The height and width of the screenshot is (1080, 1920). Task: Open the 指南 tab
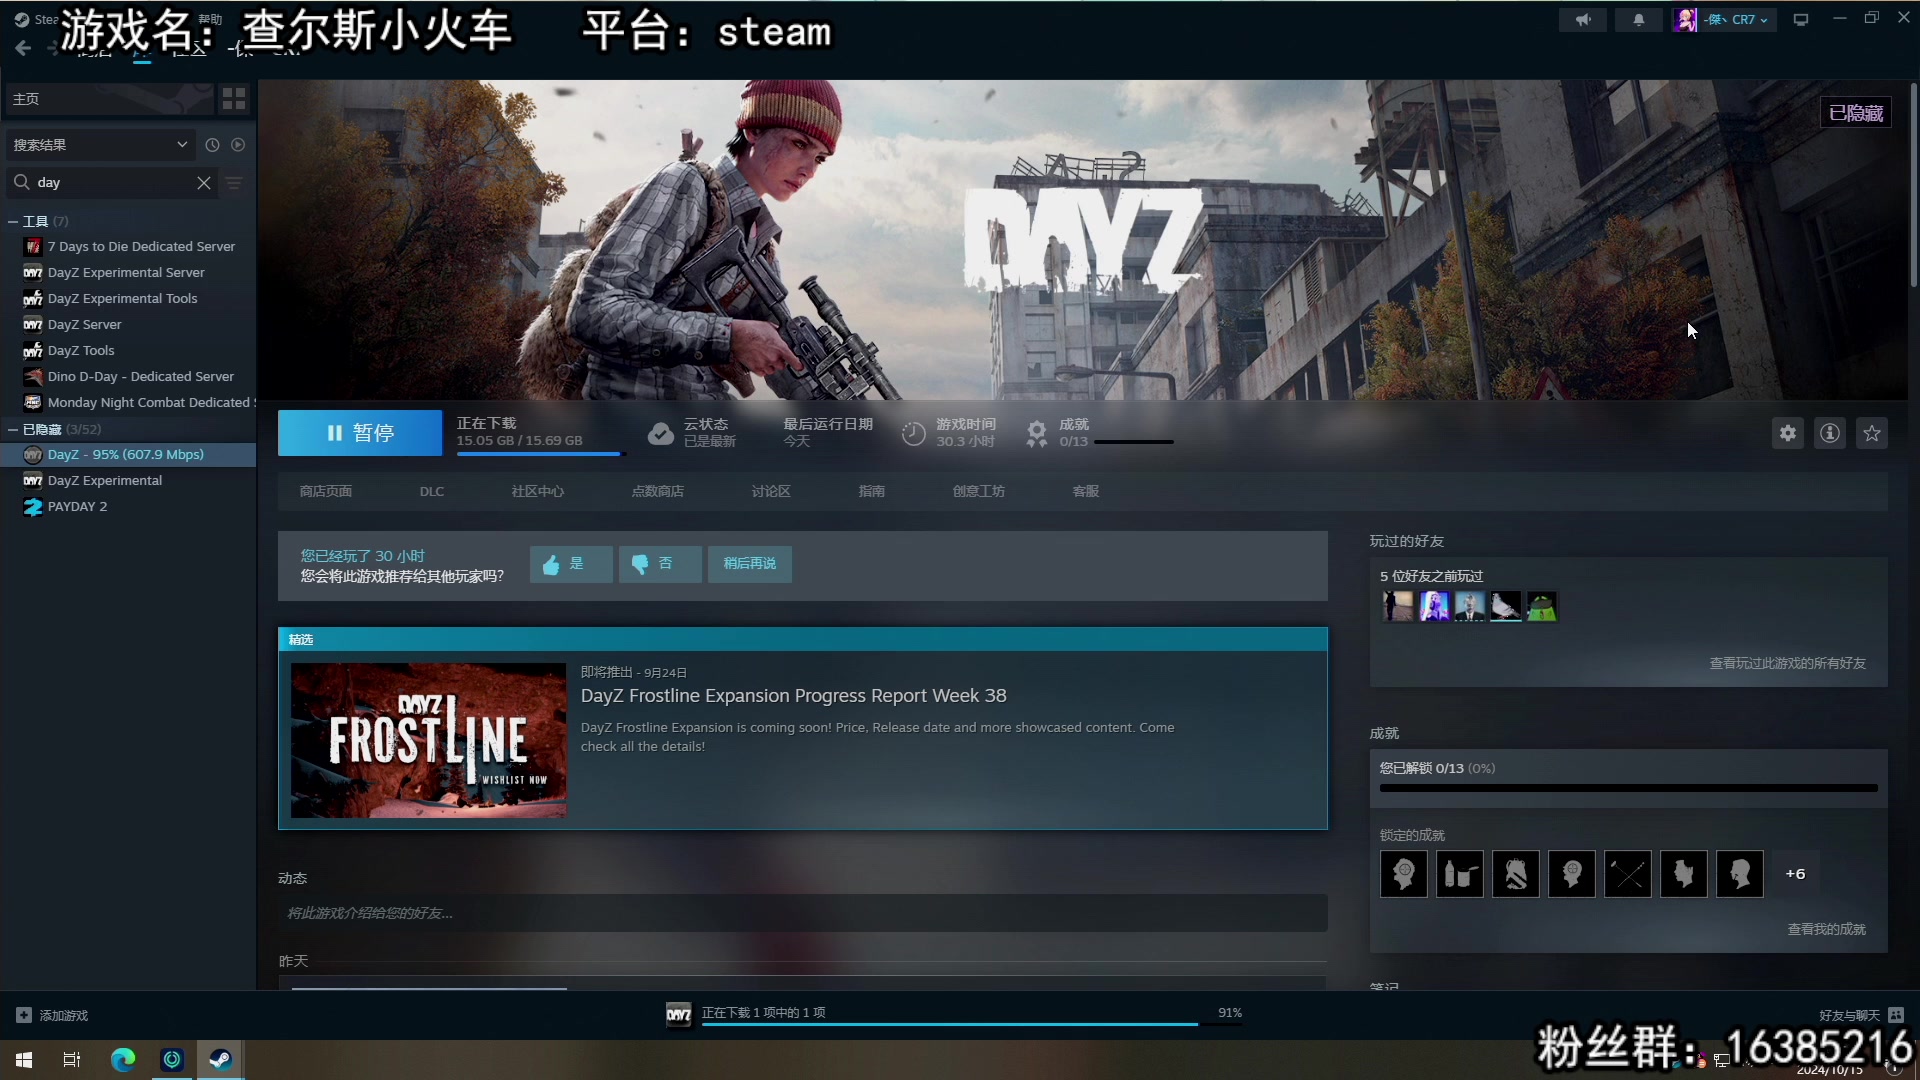pos(871,491)
